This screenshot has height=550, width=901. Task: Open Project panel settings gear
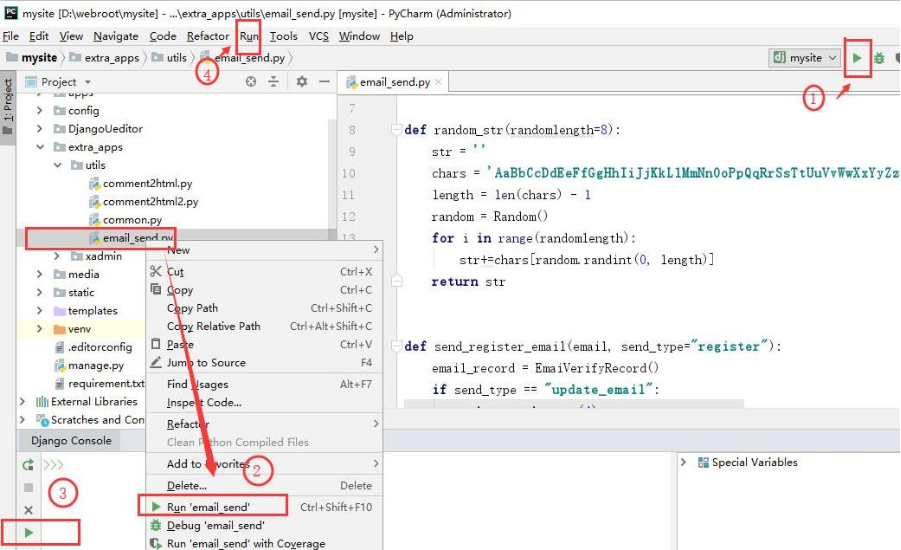coord(301,82)
